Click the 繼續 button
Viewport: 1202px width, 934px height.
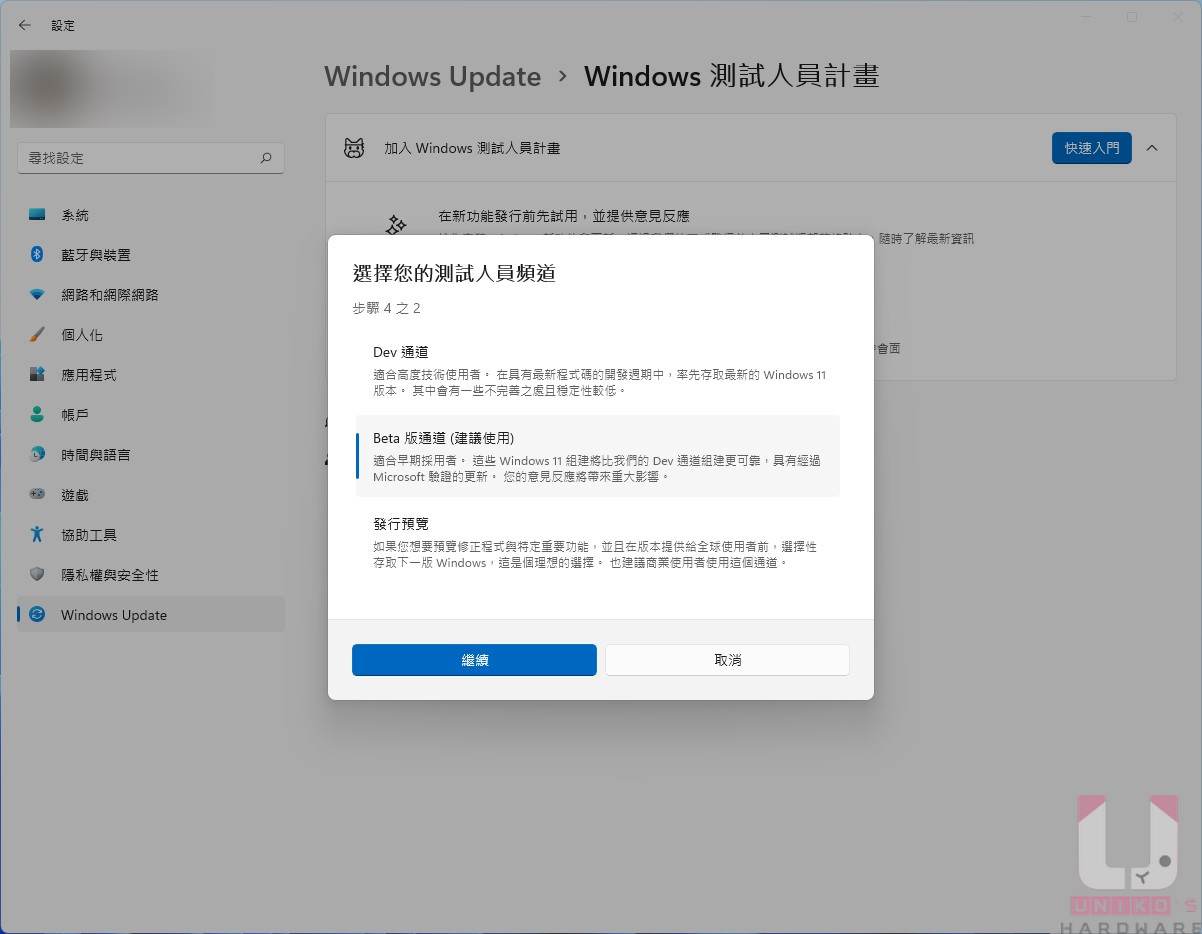(x=474, y=660)
